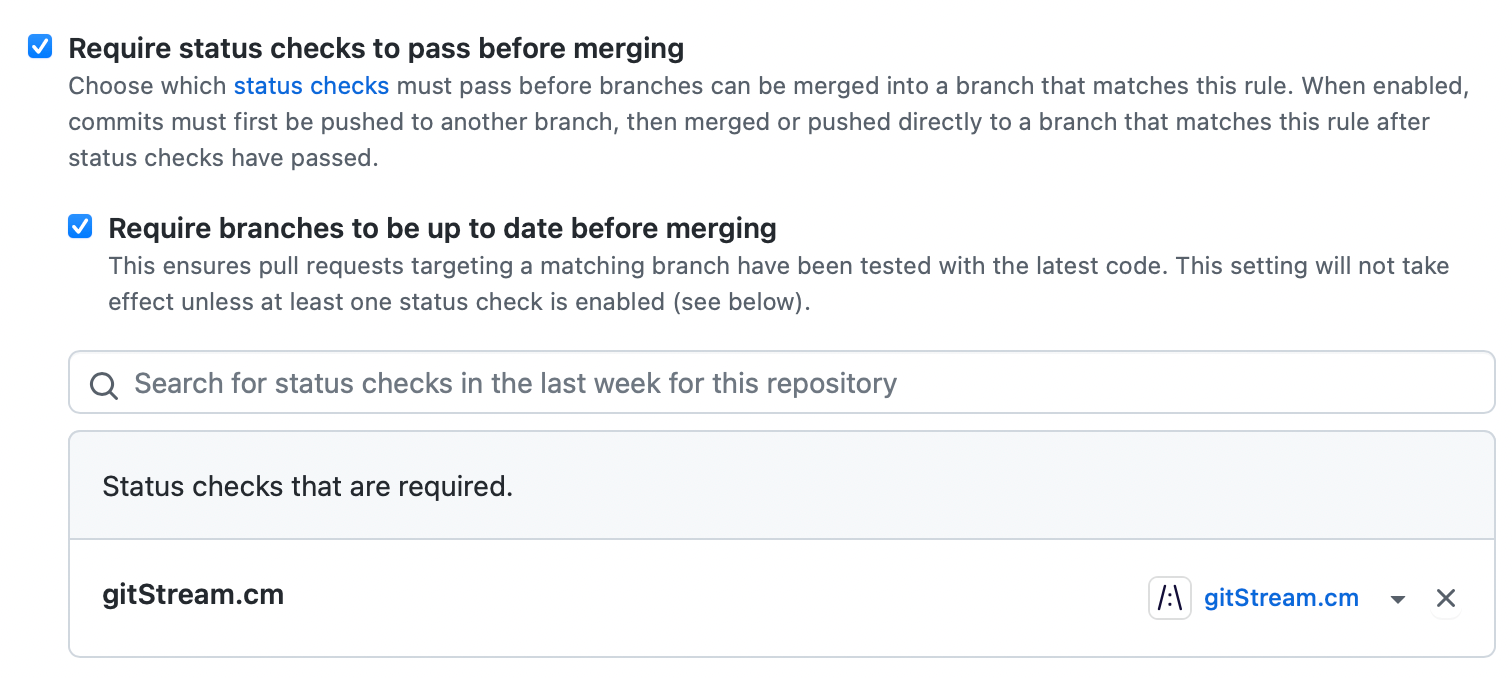Click empty area right of the required header
This screenshot has width=1512, height=678.
1000,487
